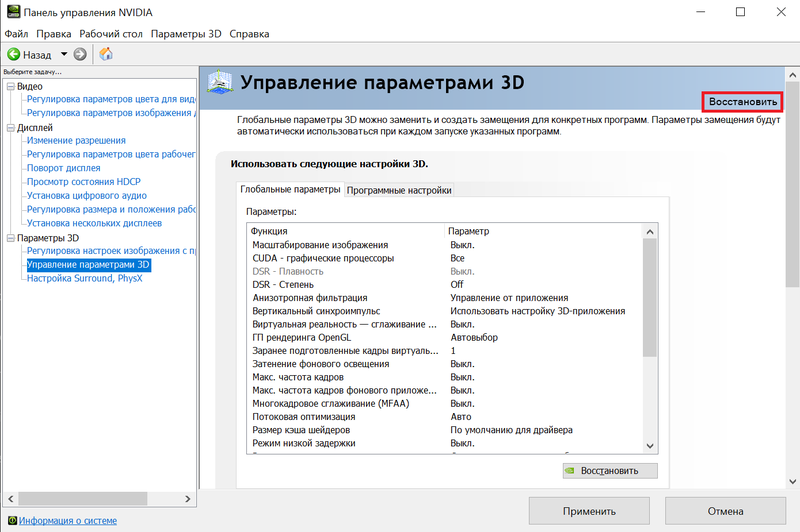The width and height of the screenshot is (800, 532).
Task: Select DSR - Степень setting row
Action: [444, 285]
